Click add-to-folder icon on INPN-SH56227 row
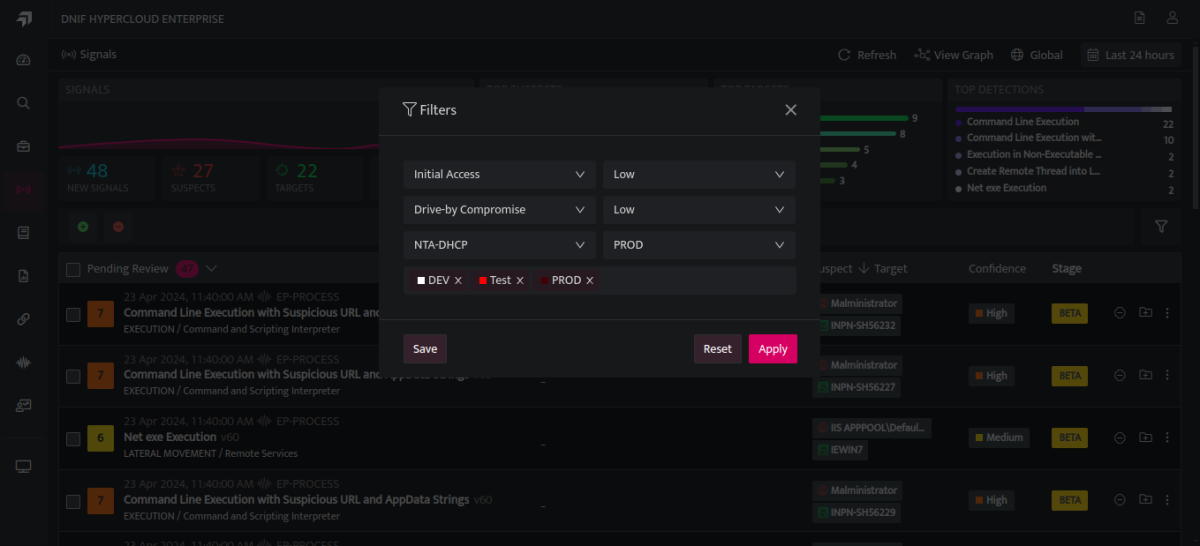This screenshot has width=1200, height=546. pos(1145,375)
